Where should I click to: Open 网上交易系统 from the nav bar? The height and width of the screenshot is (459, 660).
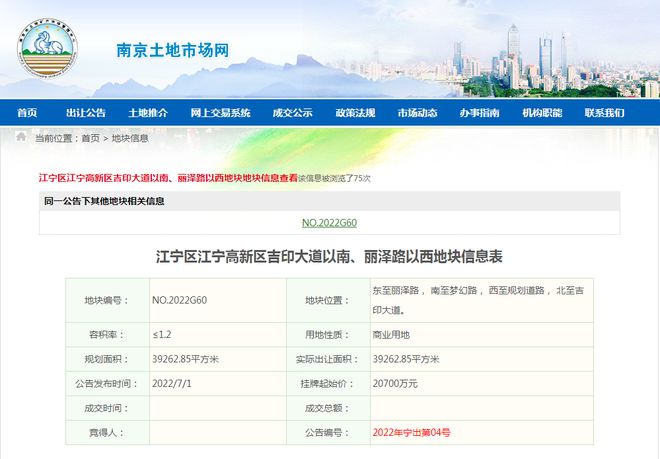220,113
